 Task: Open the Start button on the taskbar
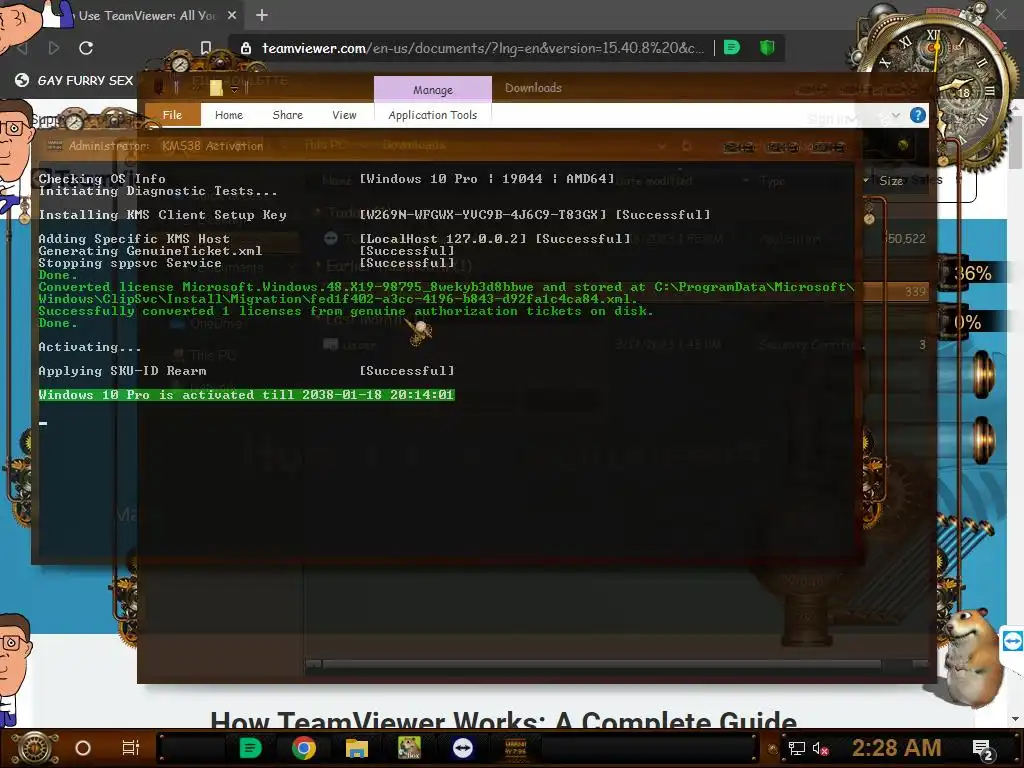pos(35,748)
